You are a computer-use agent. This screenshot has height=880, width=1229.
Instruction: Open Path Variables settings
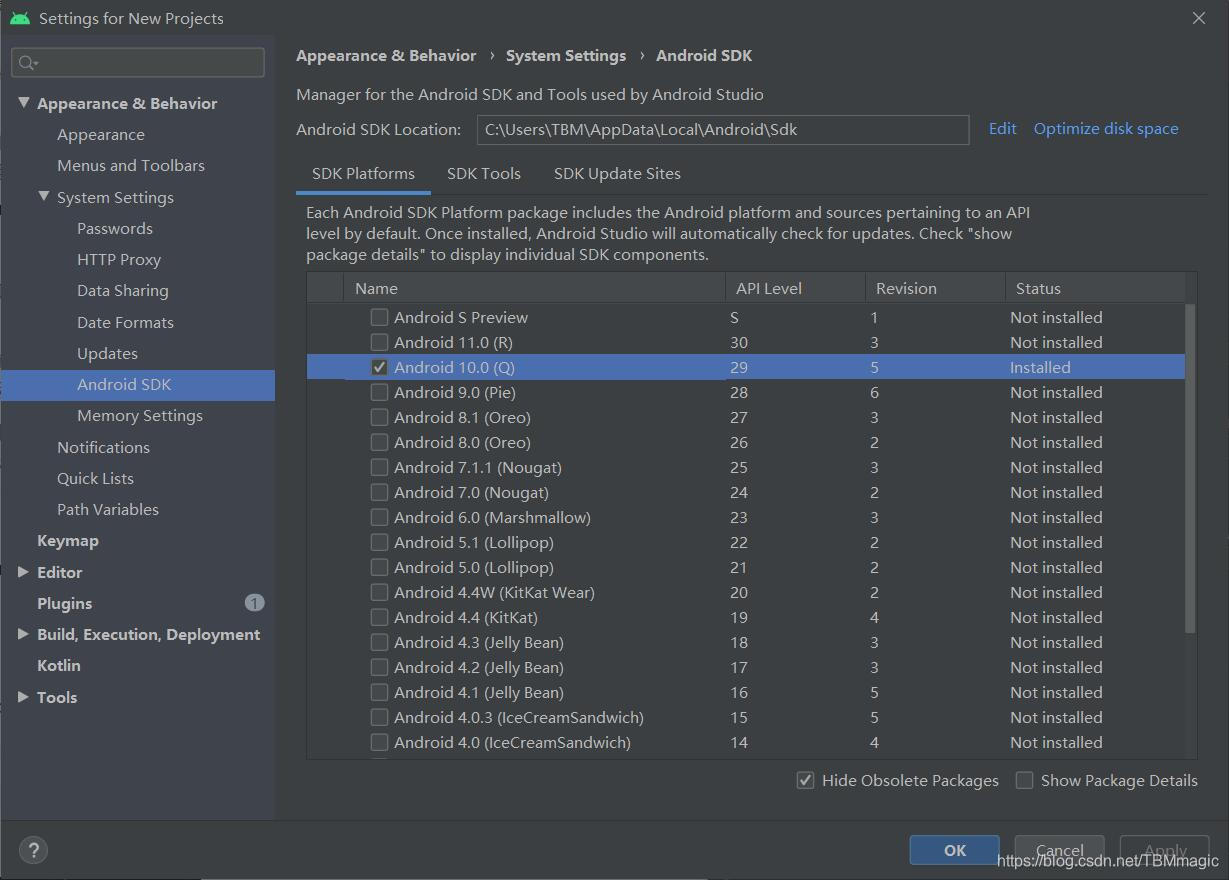click(108, 509)
